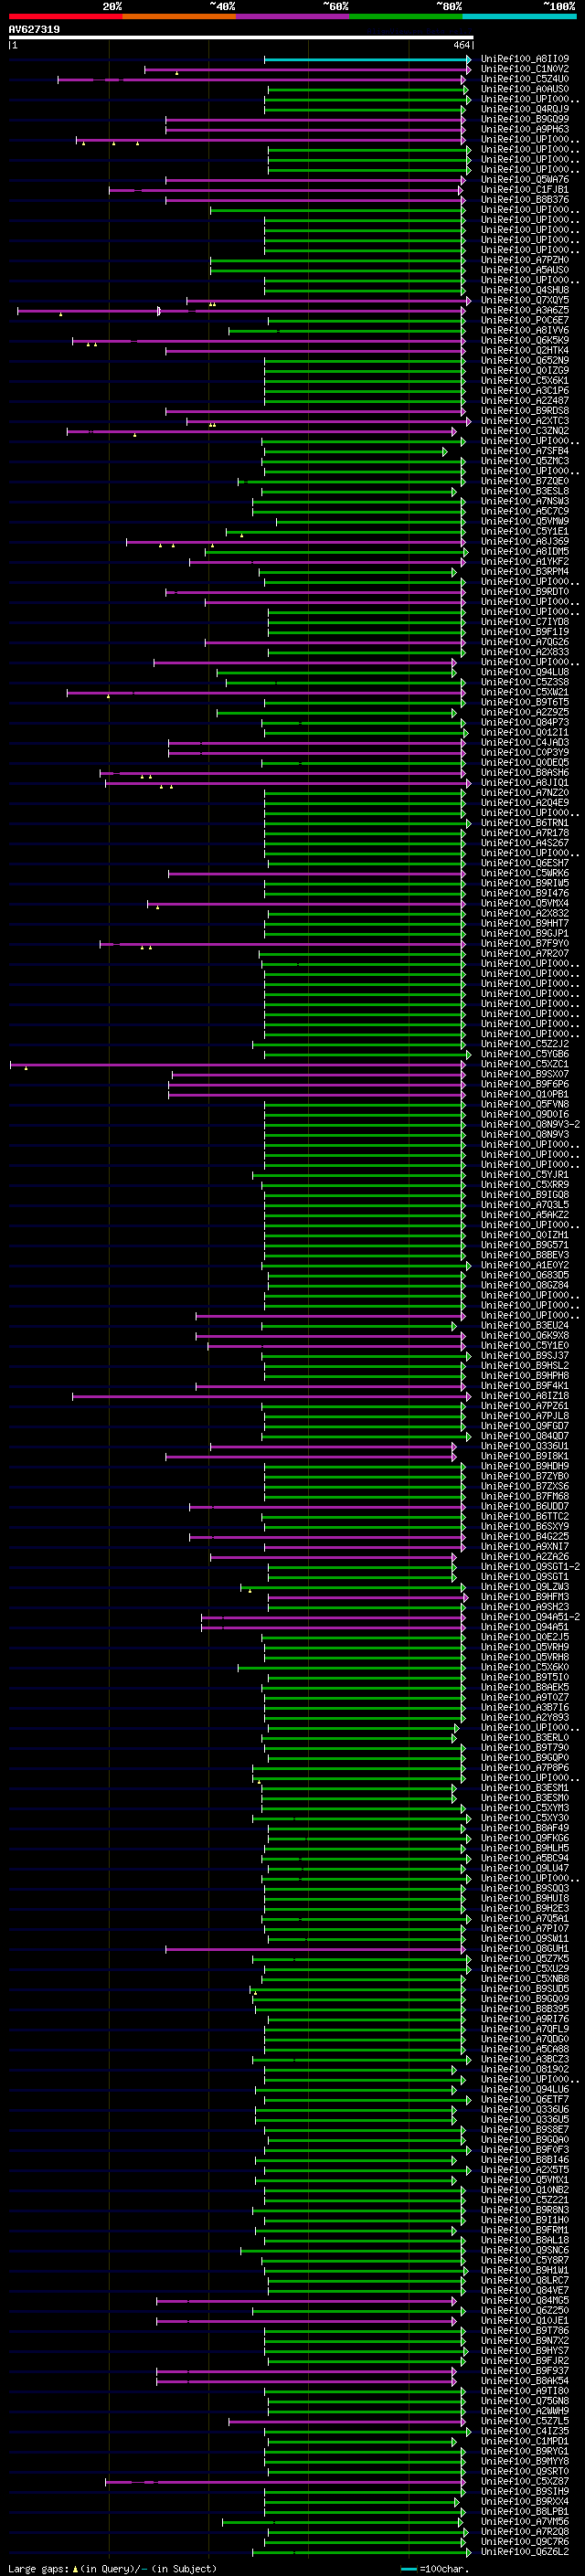The image size is (585, 2576).
Task: Open hit UniRef100_C5Y1E1
Action: (x=524, y=532)
